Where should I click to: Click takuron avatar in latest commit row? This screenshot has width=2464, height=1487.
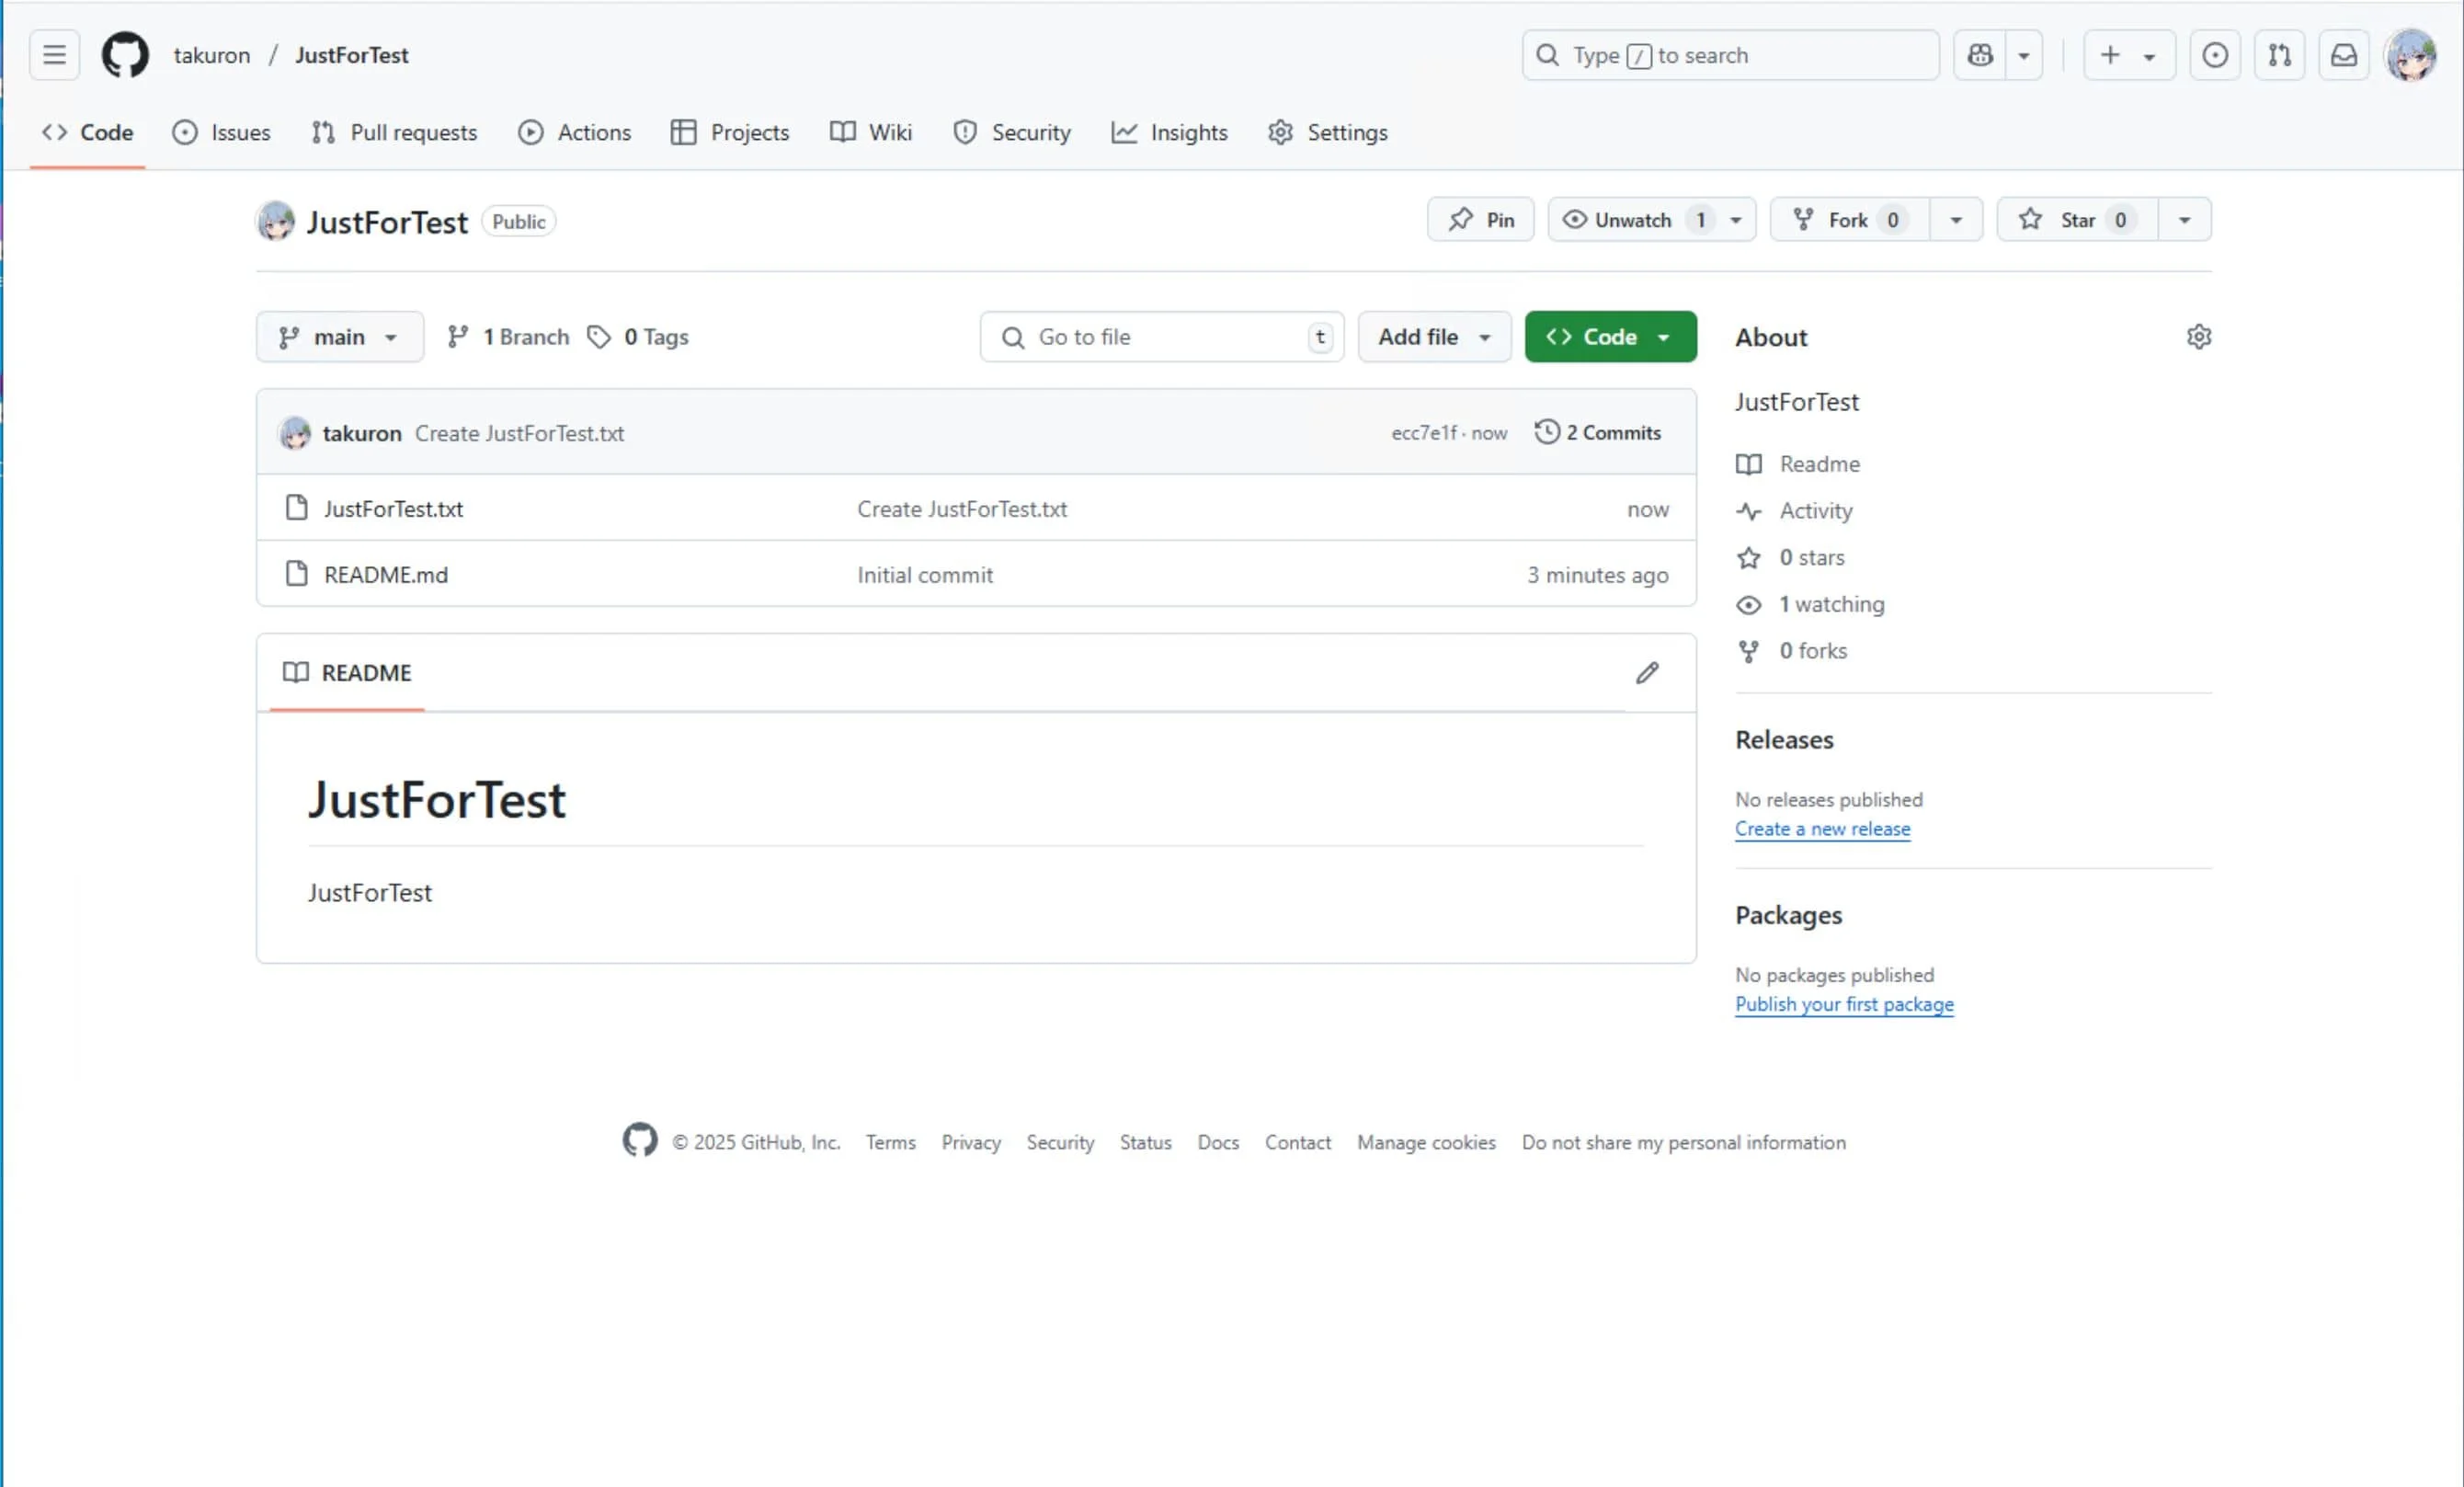pos(295,433)
